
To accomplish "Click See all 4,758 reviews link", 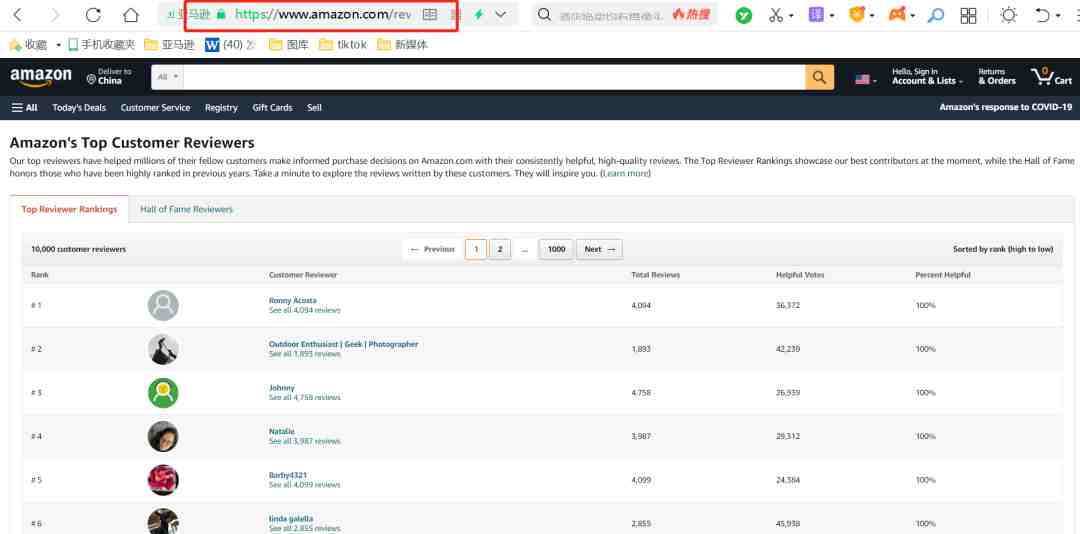I will click(304, 398).
